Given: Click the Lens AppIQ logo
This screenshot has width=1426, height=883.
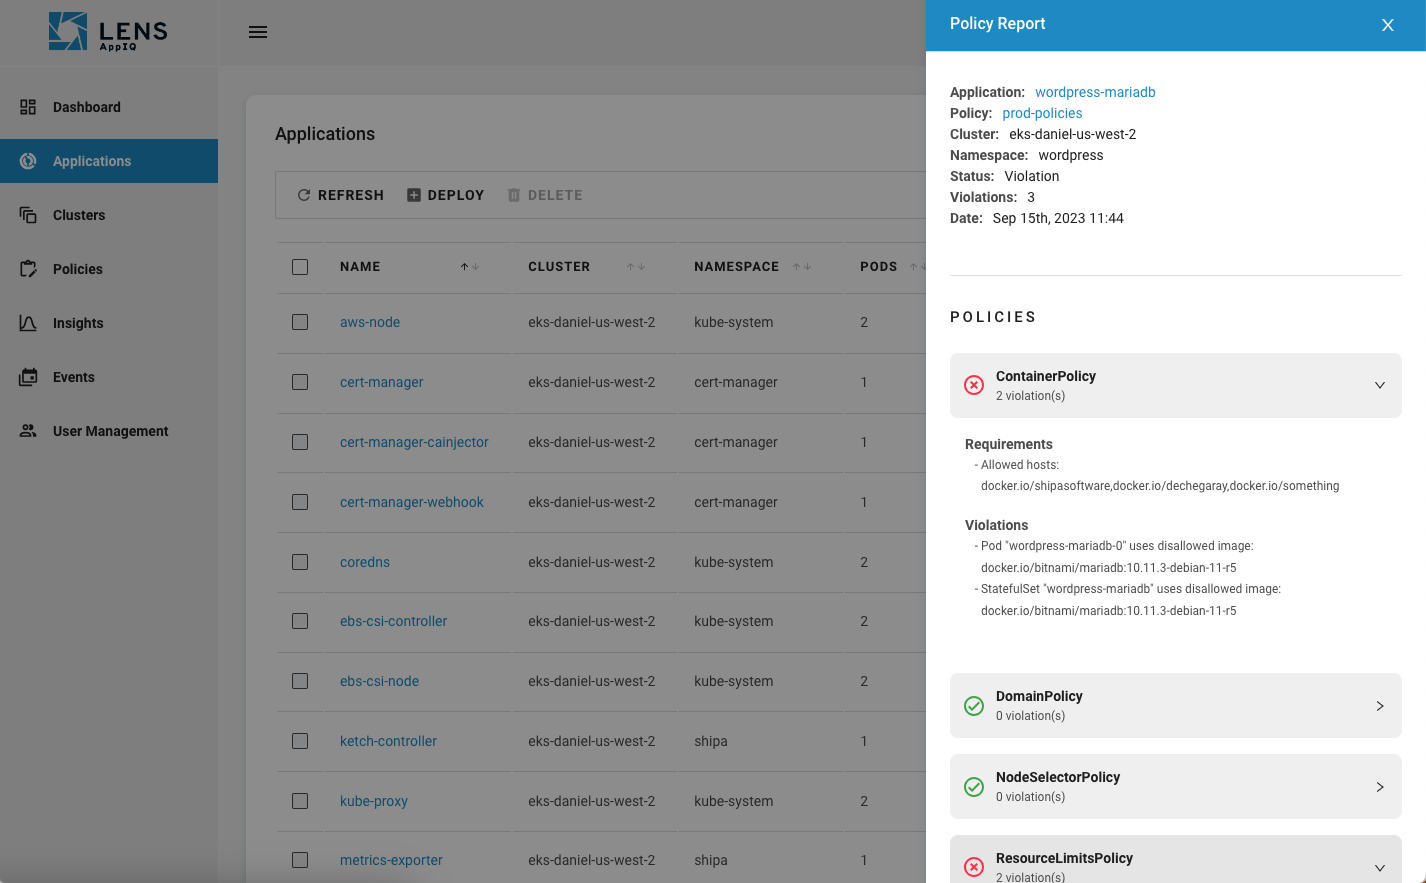Looking at the screenshot, I should point(108,32).
